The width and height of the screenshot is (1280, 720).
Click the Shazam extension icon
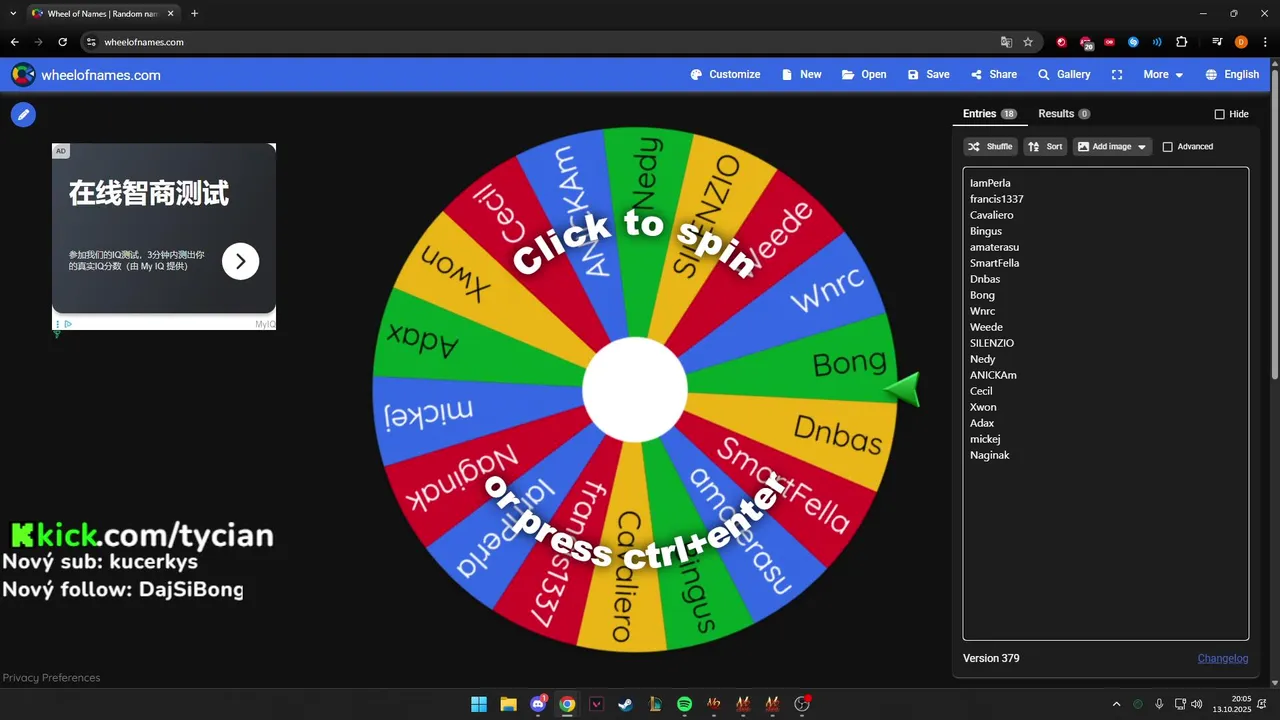pos(1133,42)
